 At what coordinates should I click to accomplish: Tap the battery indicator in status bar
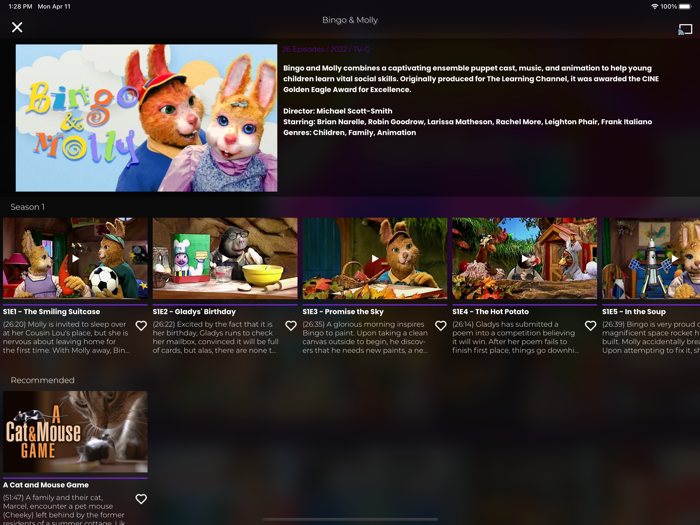click(x=684, y=7)
